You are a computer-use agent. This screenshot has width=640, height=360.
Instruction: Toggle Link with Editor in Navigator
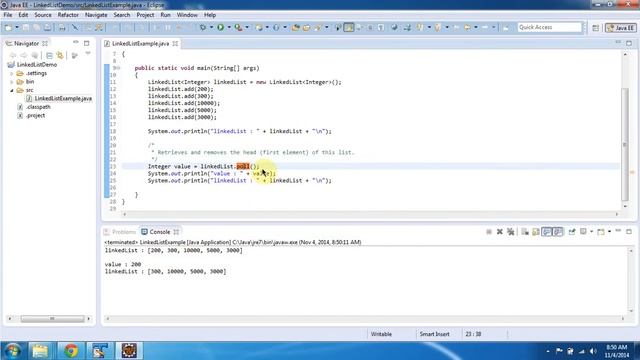coord(60,55)
